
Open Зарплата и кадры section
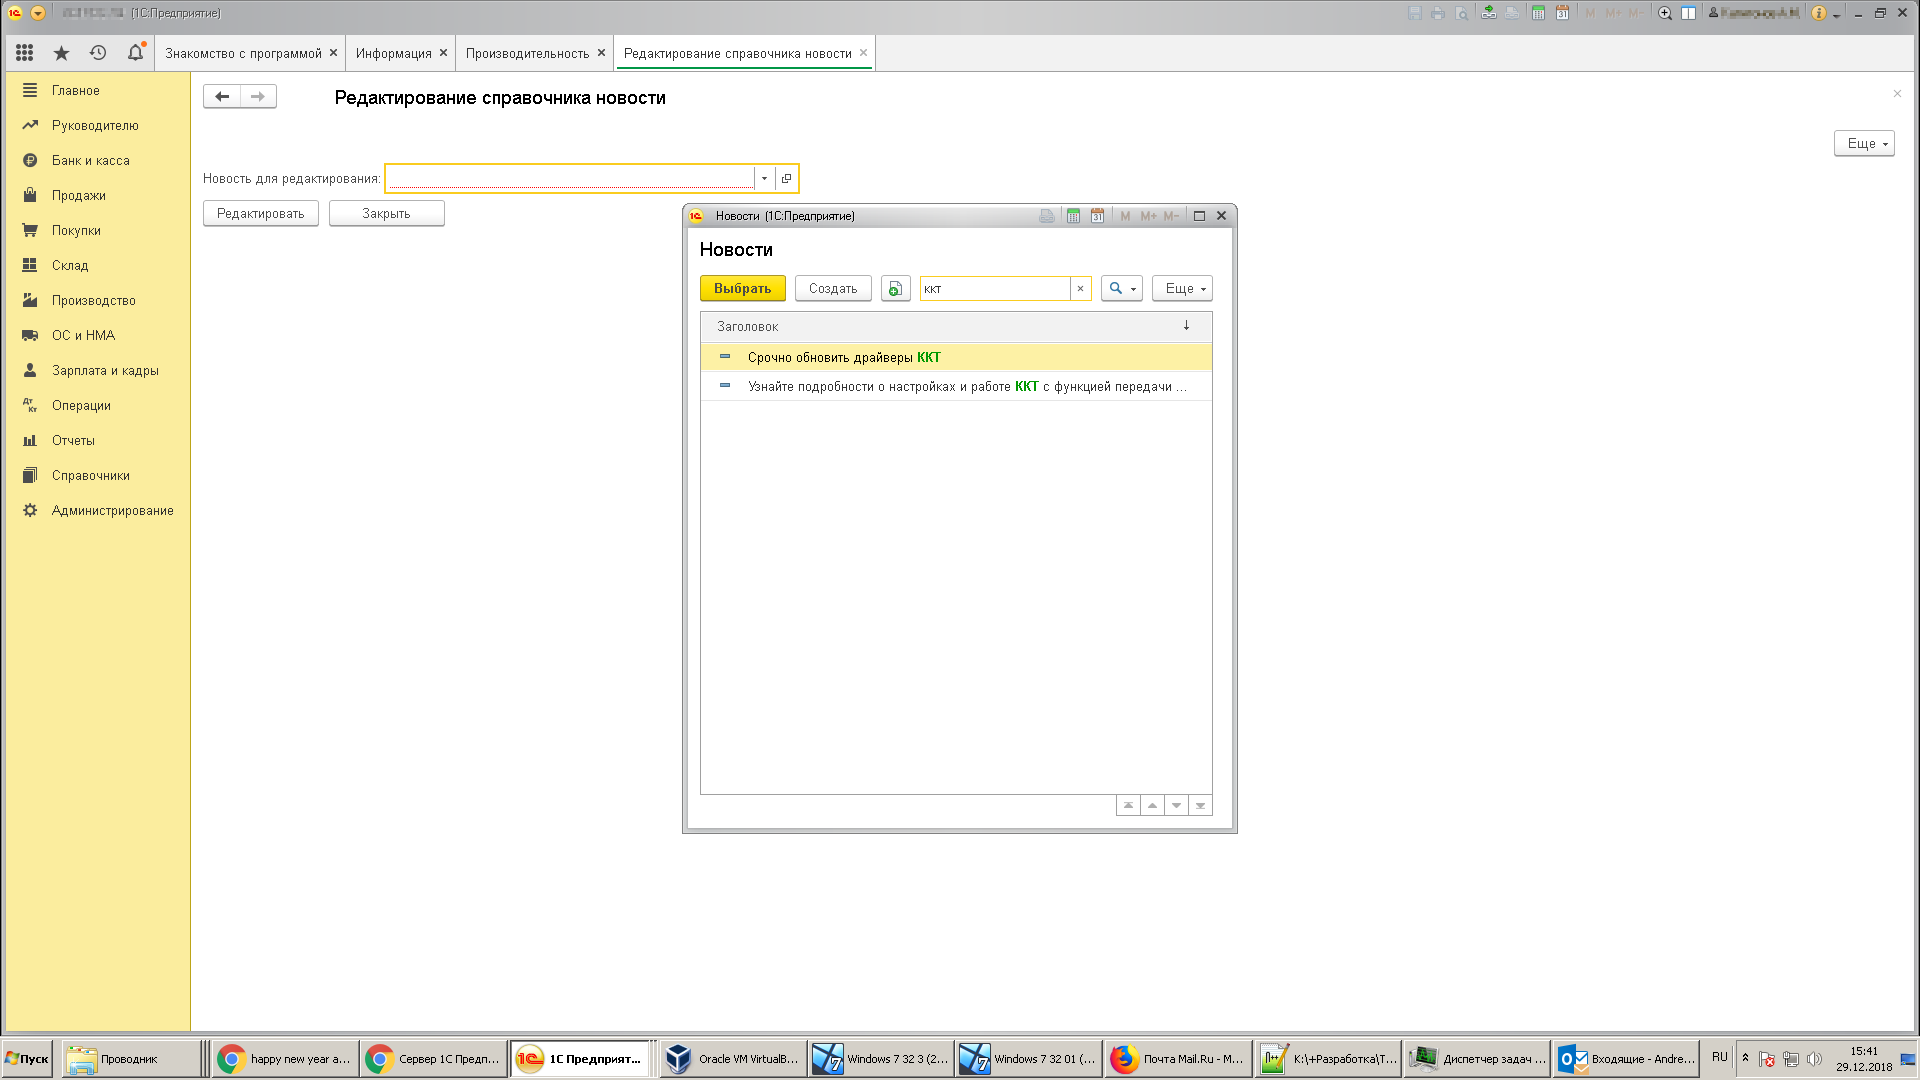[105, 370]
